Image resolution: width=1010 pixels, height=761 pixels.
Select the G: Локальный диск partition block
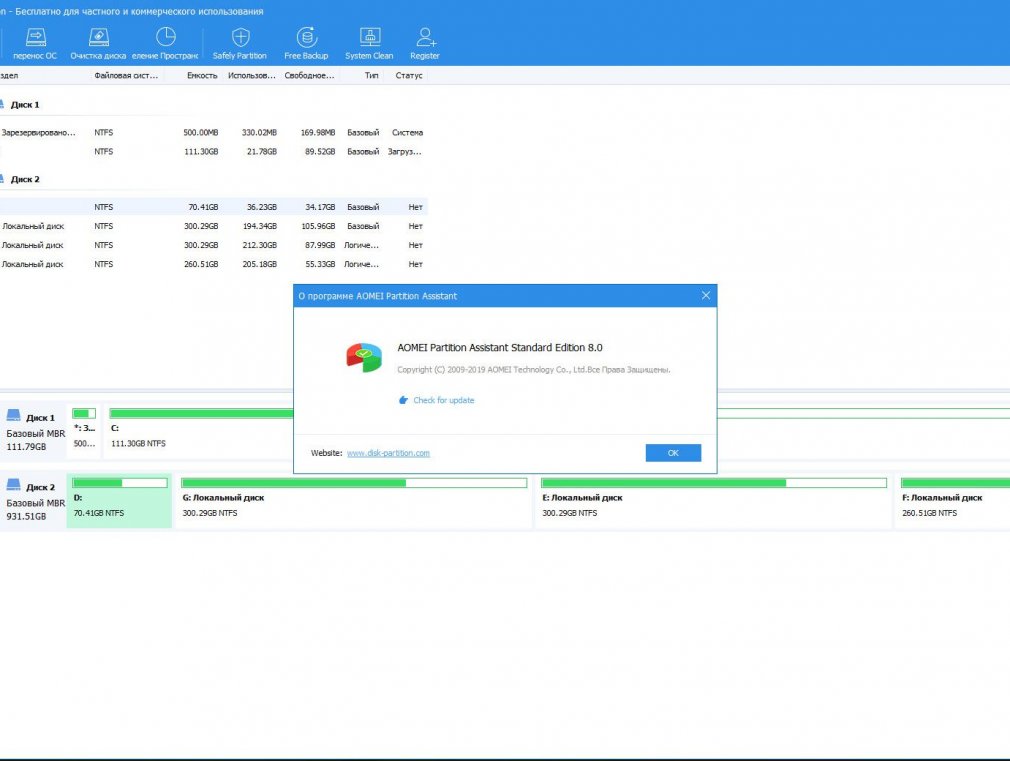coord(354,501)
